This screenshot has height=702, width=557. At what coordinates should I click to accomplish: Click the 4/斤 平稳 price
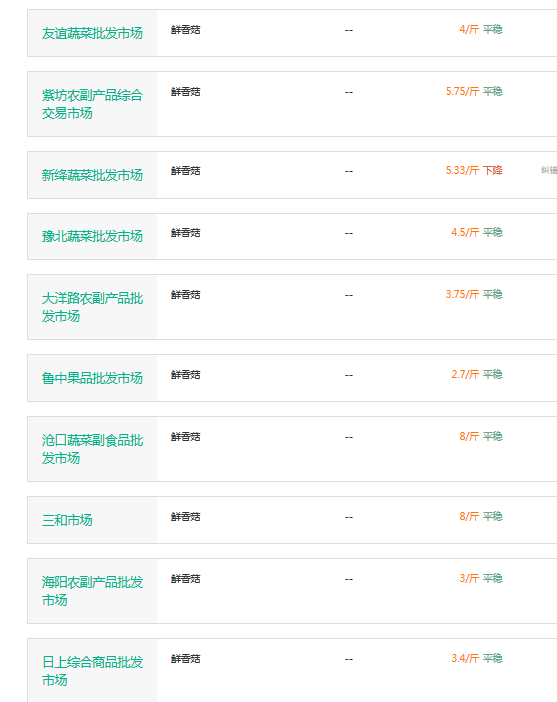pos(480,30)
